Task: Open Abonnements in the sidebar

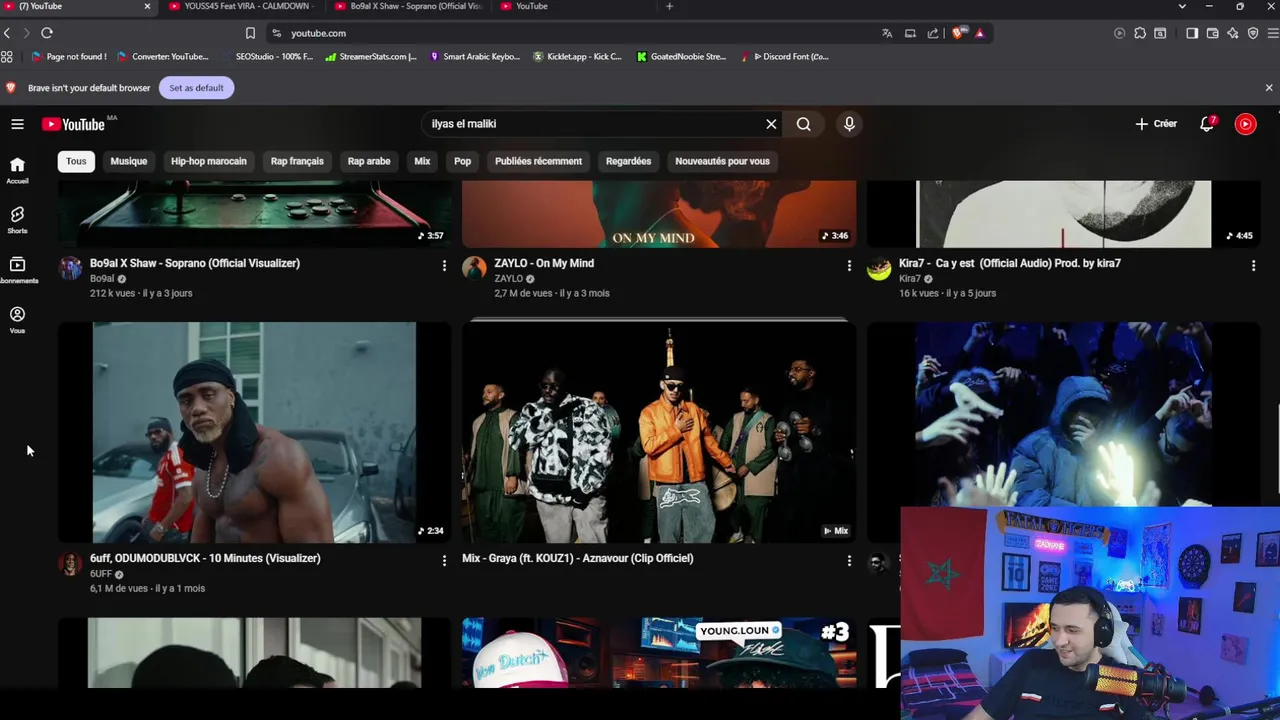Action: pos(17,270)
